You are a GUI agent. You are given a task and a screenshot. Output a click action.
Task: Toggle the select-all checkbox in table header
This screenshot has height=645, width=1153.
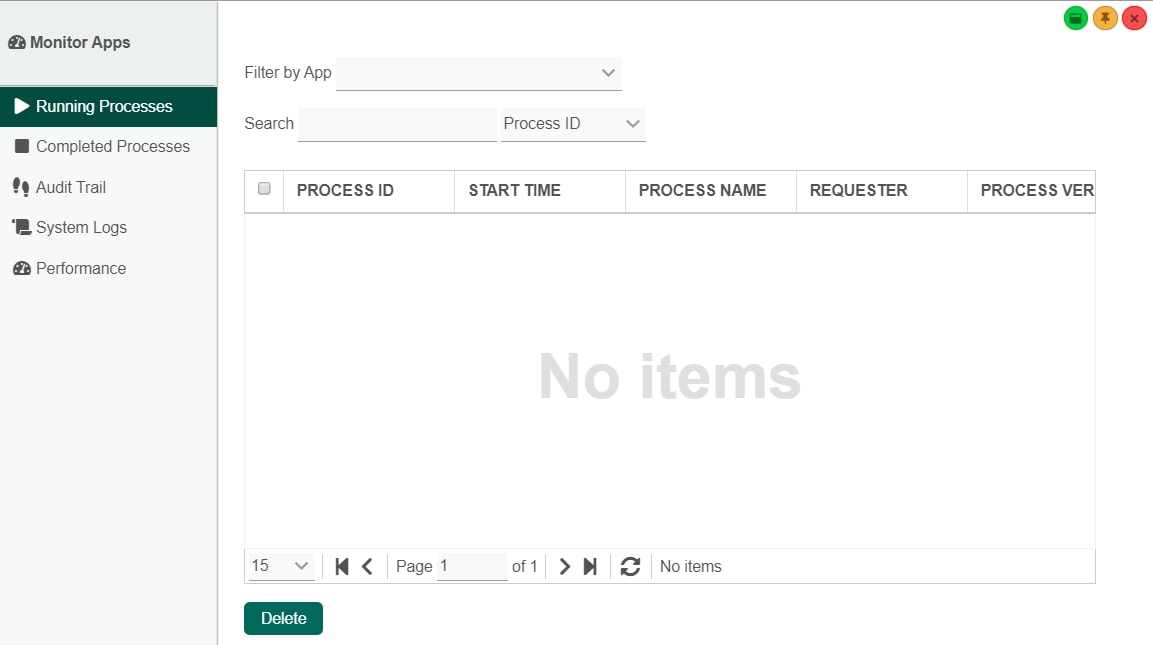pos(264,189)
